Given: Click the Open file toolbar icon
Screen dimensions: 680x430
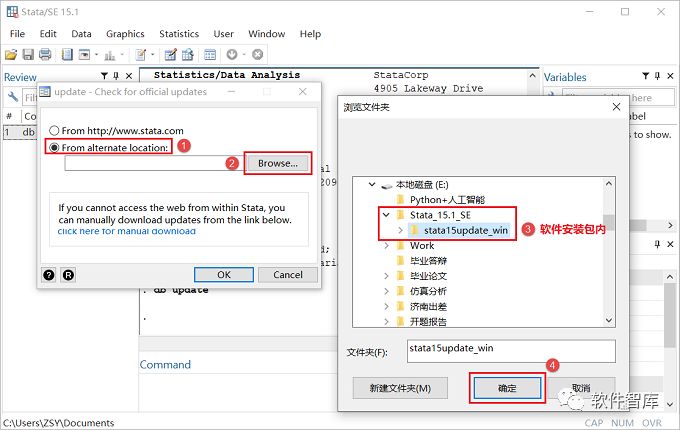Looking at the screenshot, I should (11, 55).
